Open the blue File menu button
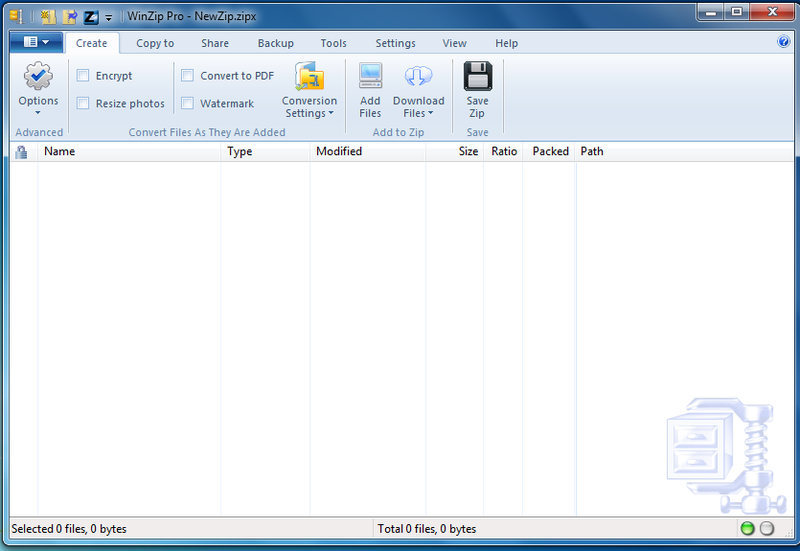This screenshot has height=551, width=800. [36, 42]
